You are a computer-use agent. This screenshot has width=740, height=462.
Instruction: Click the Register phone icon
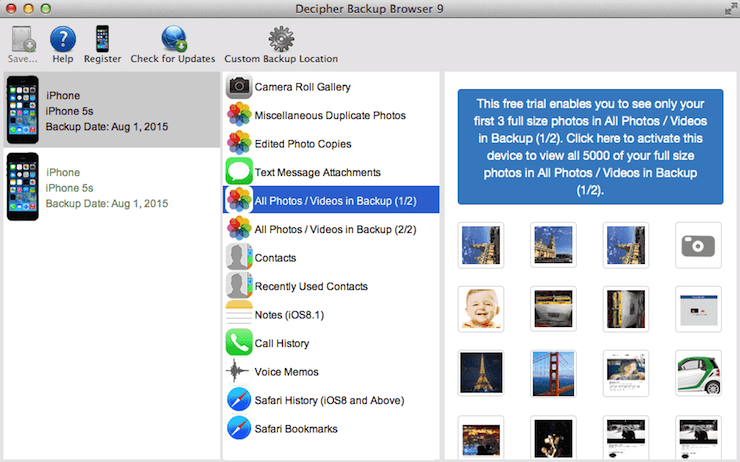(102, 39)
